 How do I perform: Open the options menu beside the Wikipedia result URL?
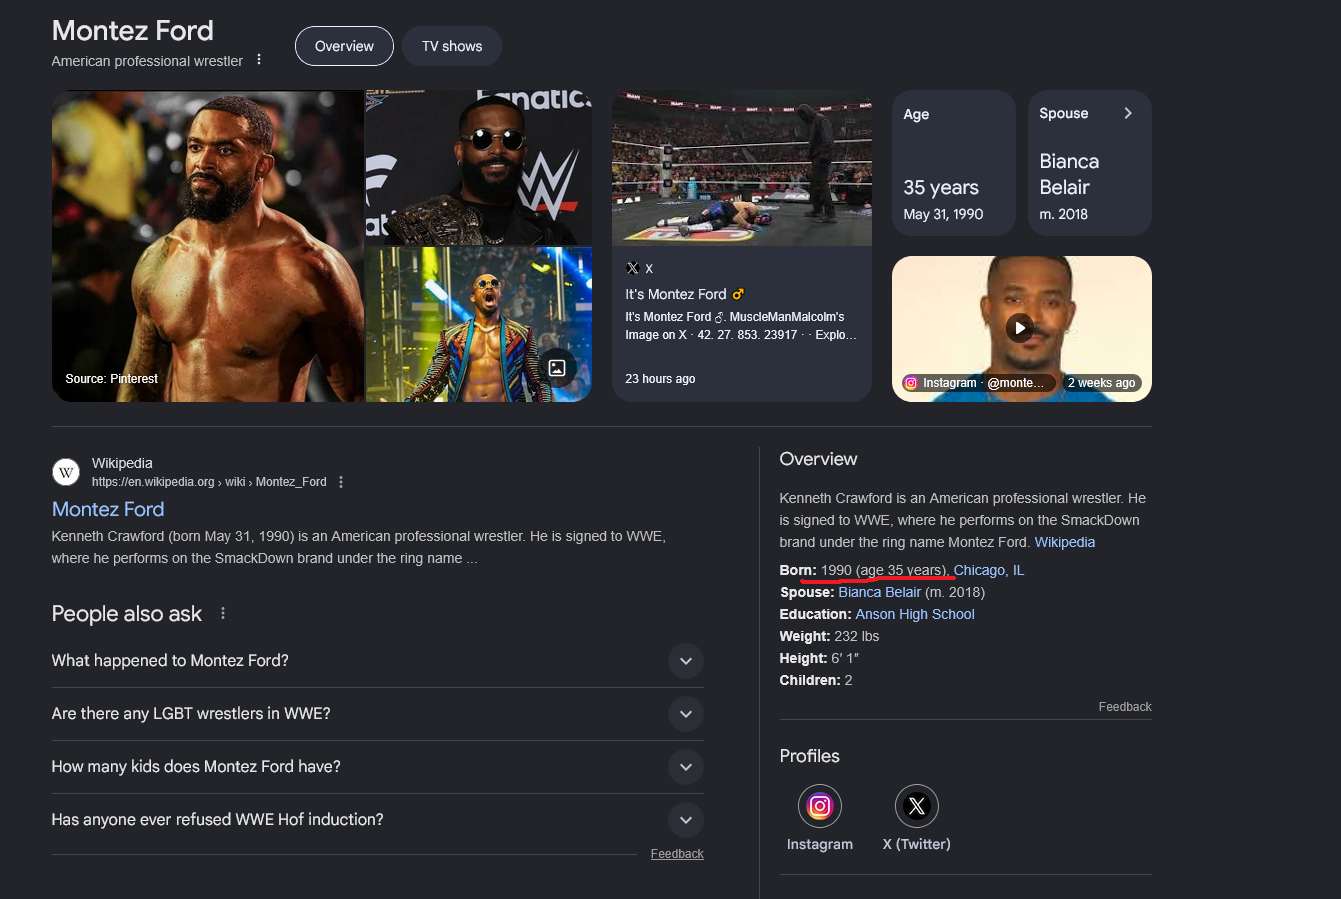[341, 482]
